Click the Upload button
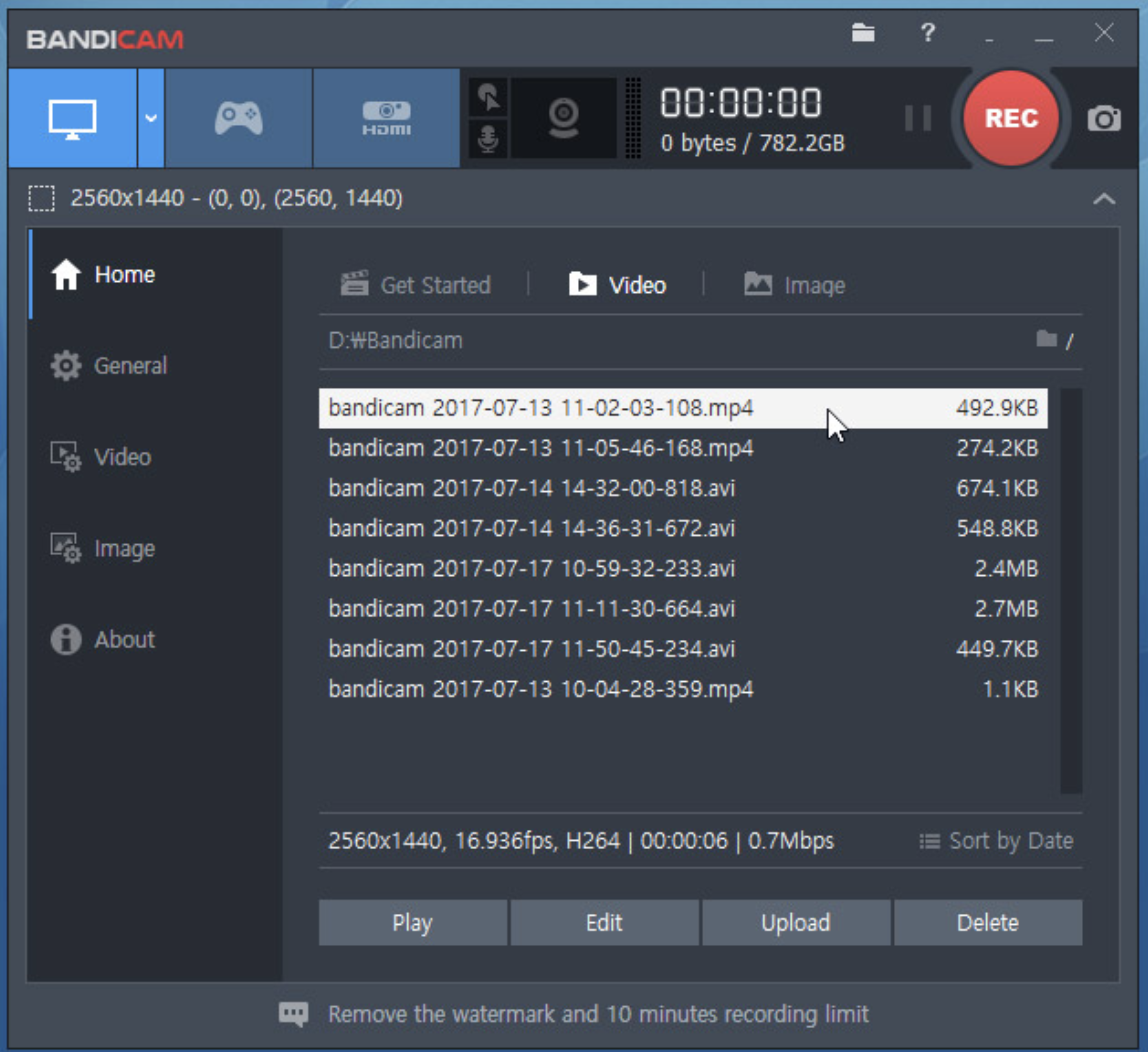 796,922
